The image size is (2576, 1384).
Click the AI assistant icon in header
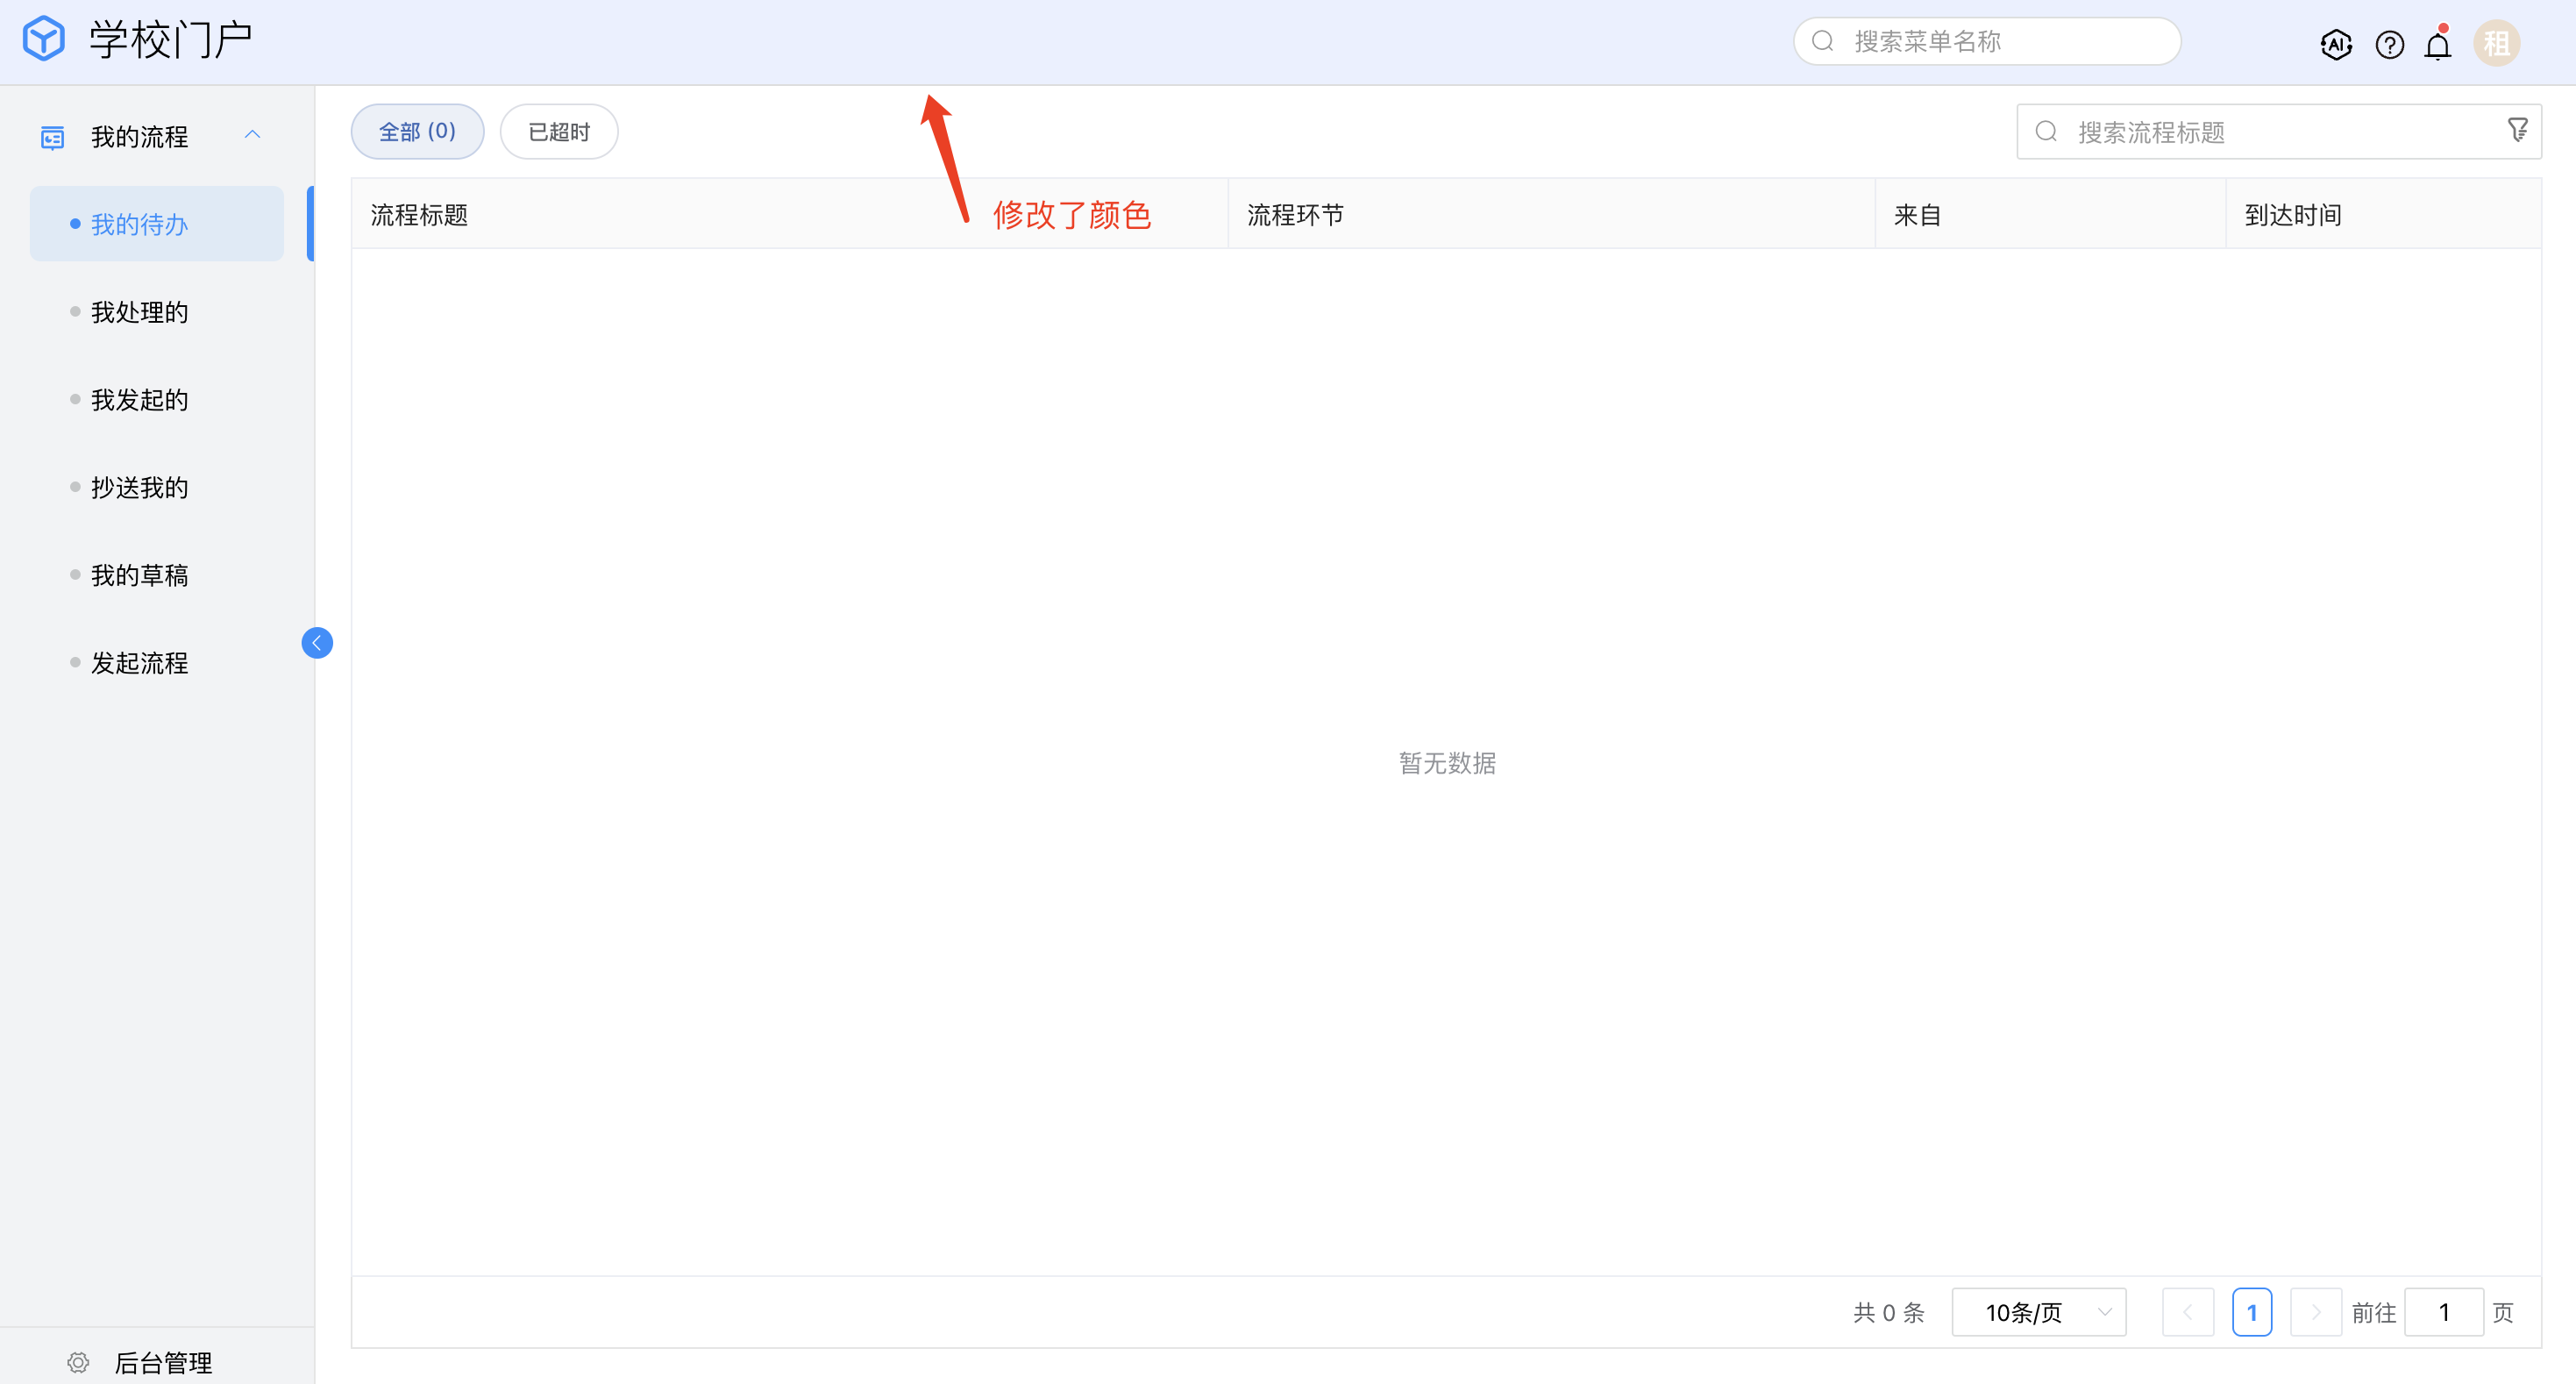(2335, 44)
